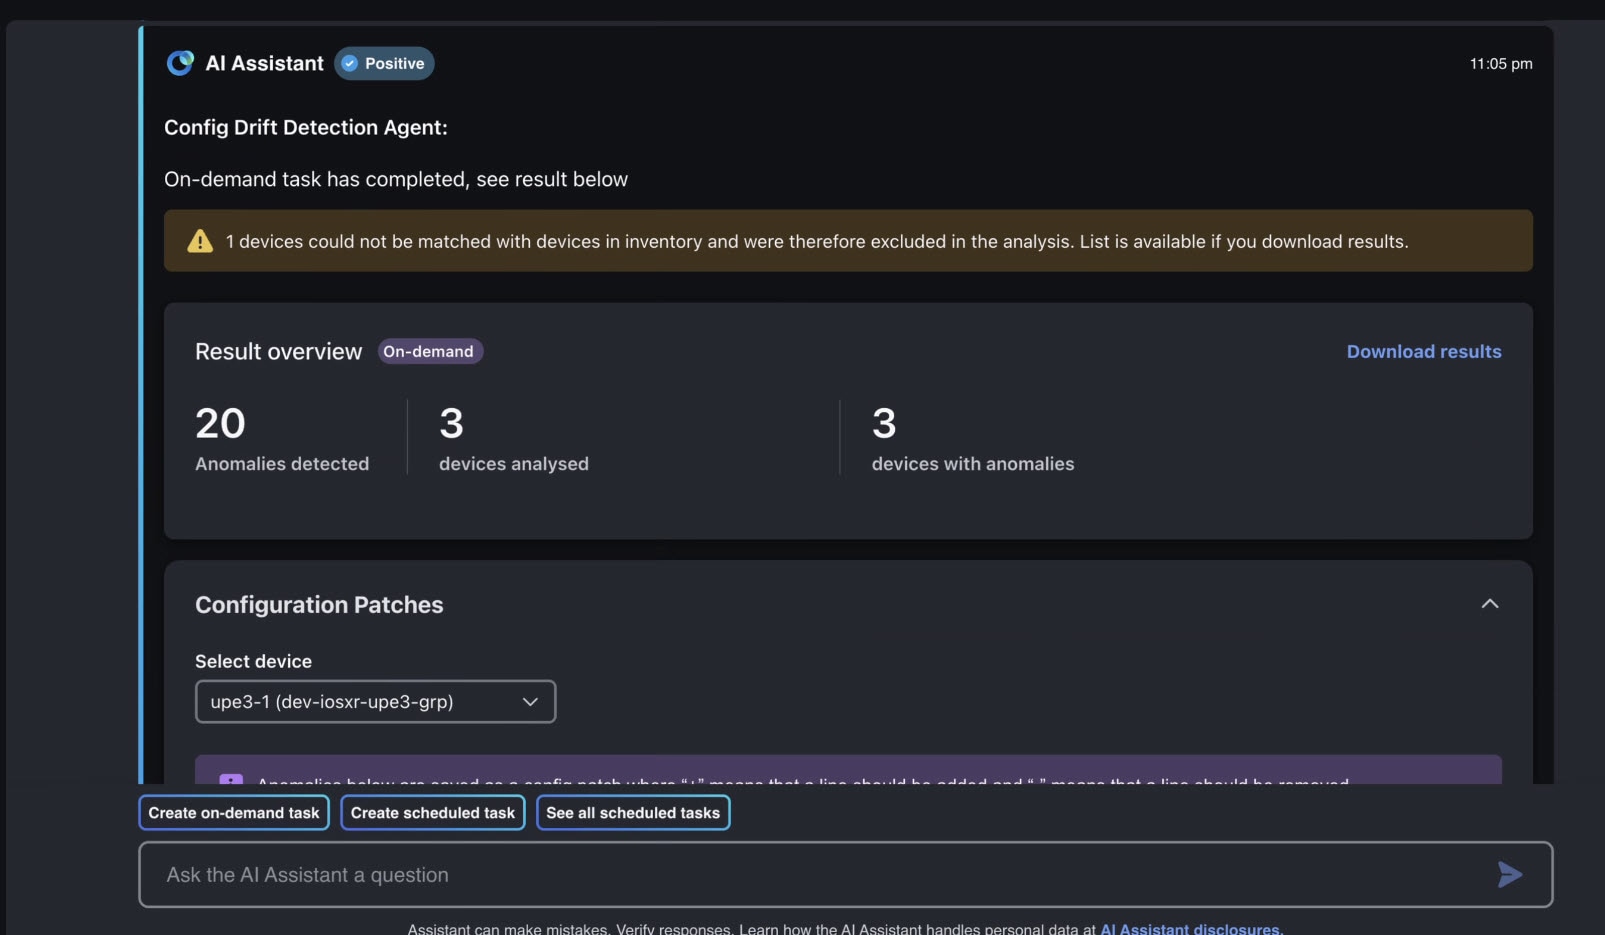Click the Configuration Patches title
Viewport: 1605px width, 935px height.
[x=319, y=605]
